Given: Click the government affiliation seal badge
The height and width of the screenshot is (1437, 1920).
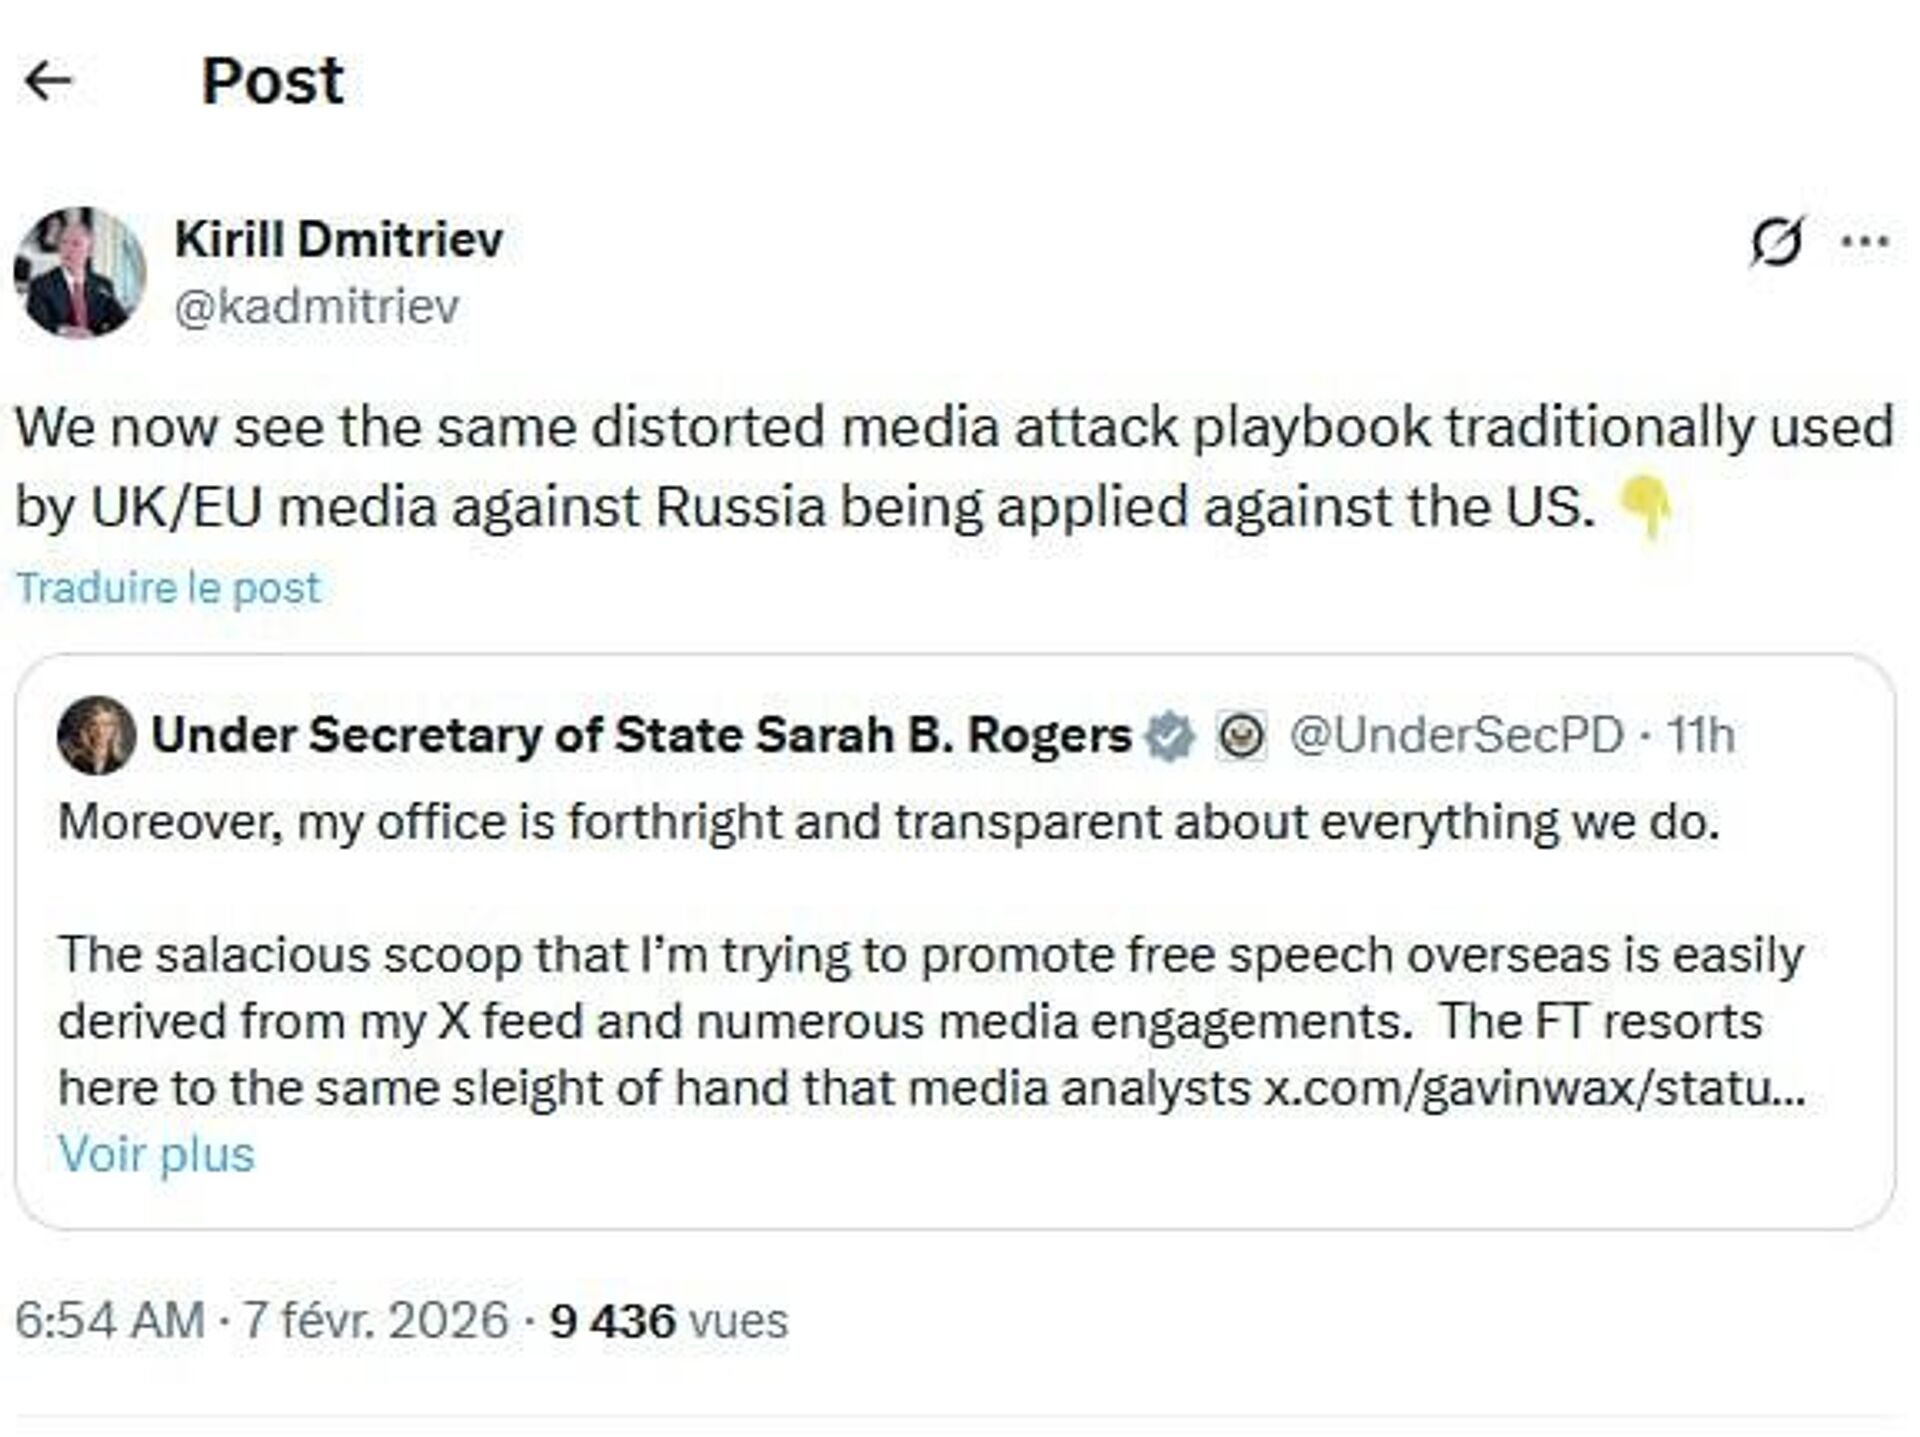Looking at the screenshot, I should (1241, 737).
